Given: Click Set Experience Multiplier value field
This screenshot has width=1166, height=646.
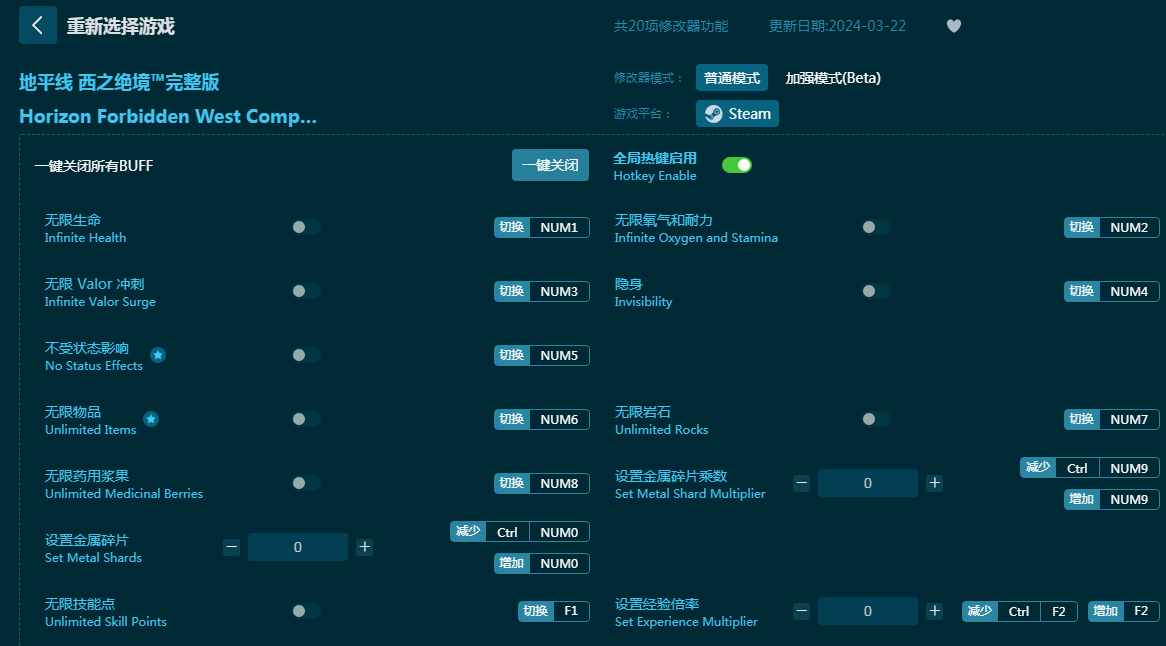Looking at the screenshot, I should pos(868,611).
